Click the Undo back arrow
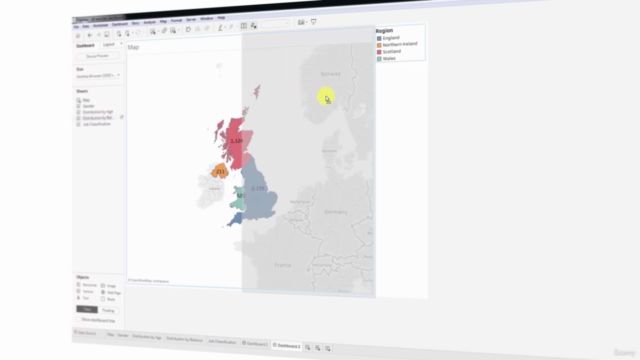 coord(90,35)
